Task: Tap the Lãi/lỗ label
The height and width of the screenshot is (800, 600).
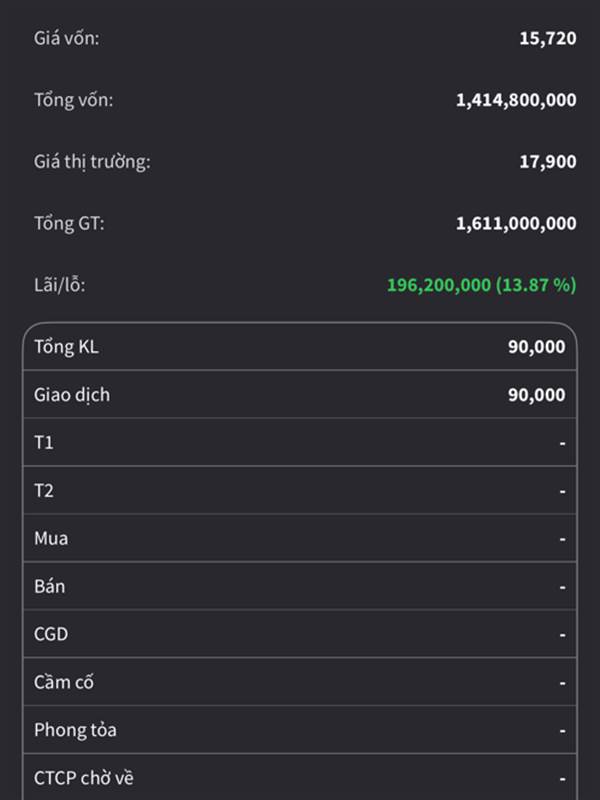Action: (x=60, y=285)
